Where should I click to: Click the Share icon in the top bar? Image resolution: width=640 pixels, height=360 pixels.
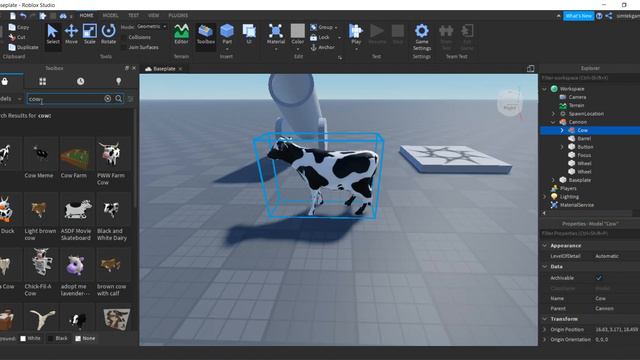pos(609,16)
